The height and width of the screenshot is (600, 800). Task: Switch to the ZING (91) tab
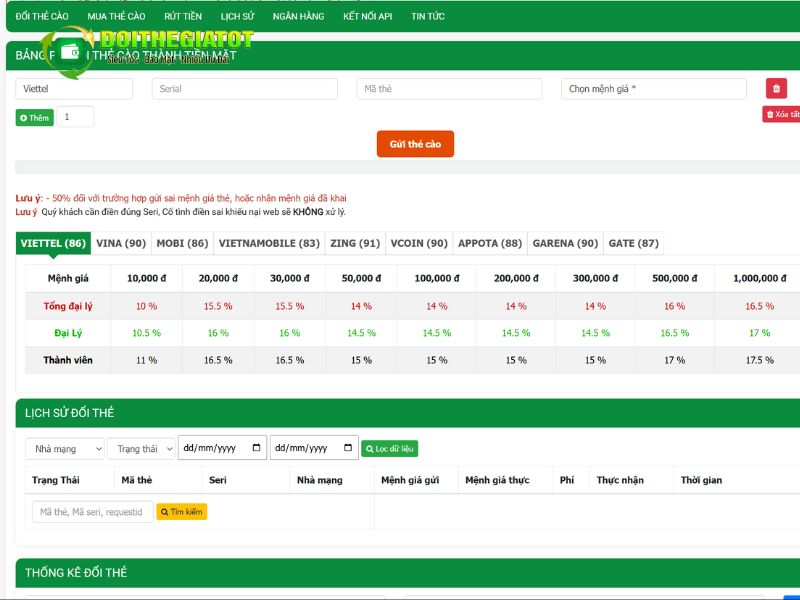point(355,243)
